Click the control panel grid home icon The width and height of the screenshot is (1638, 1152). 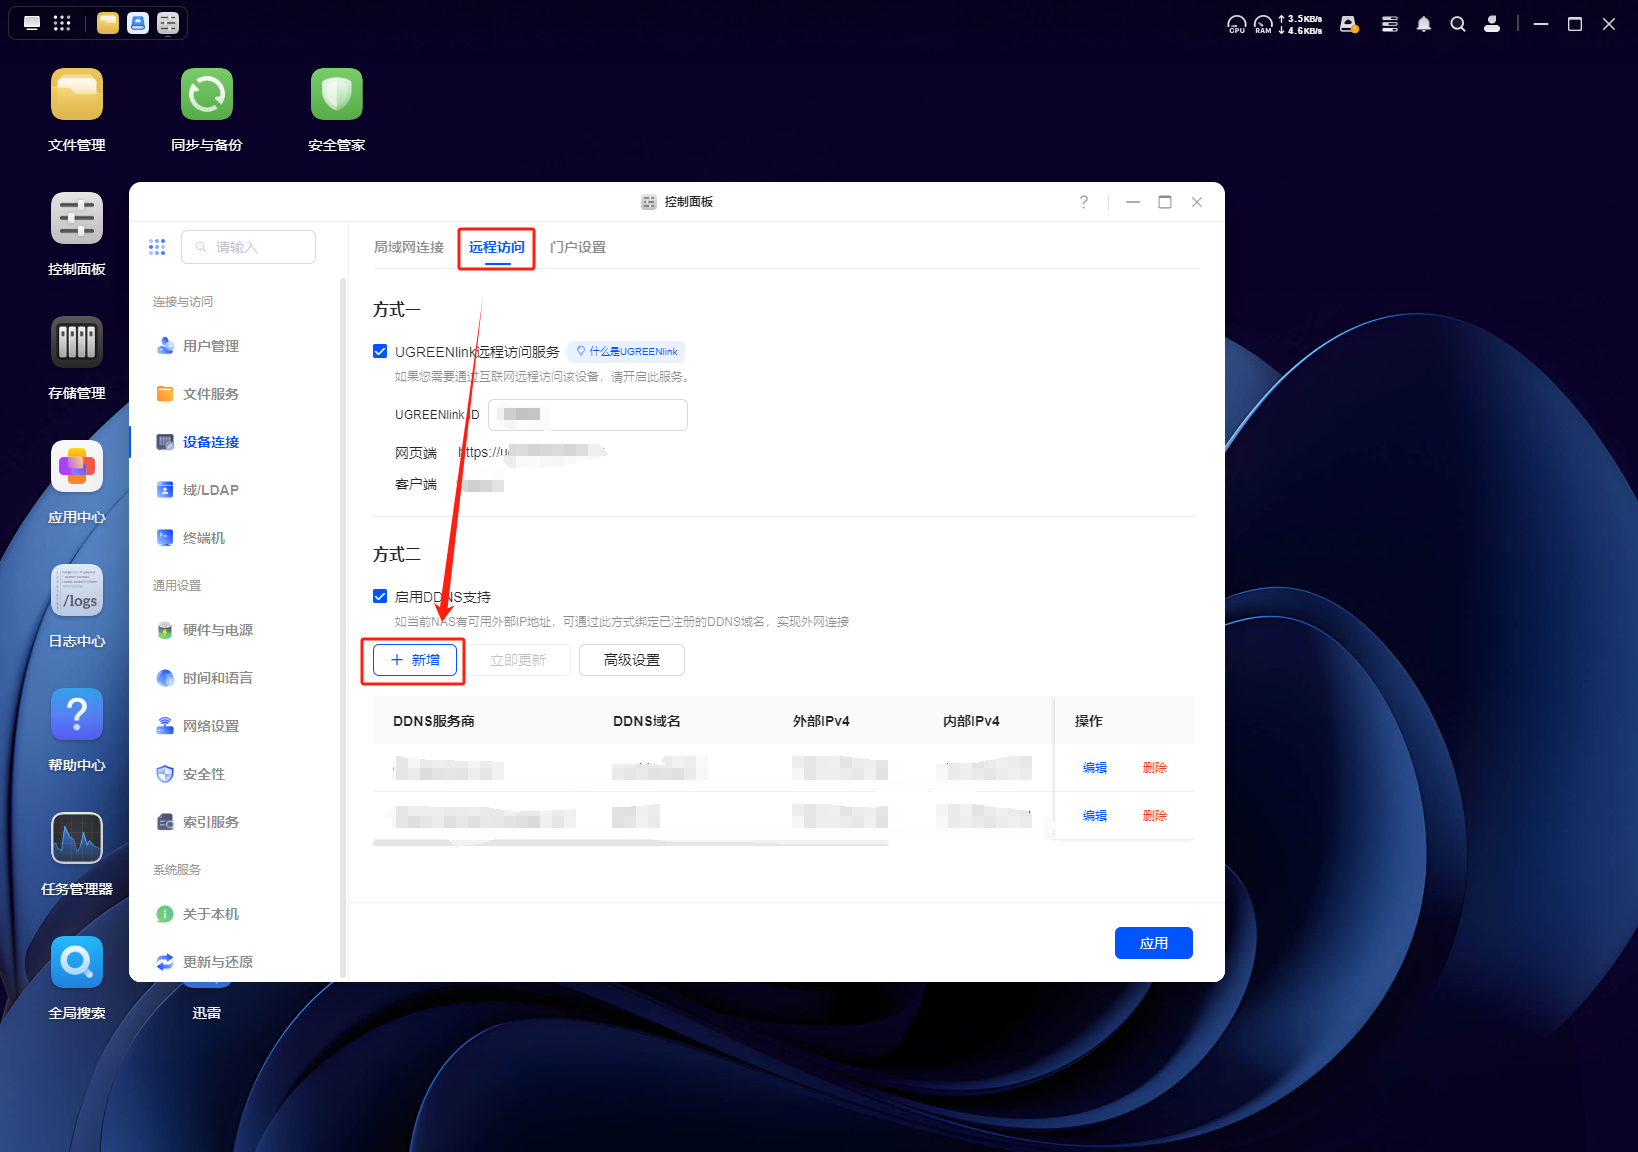(157, 247)
